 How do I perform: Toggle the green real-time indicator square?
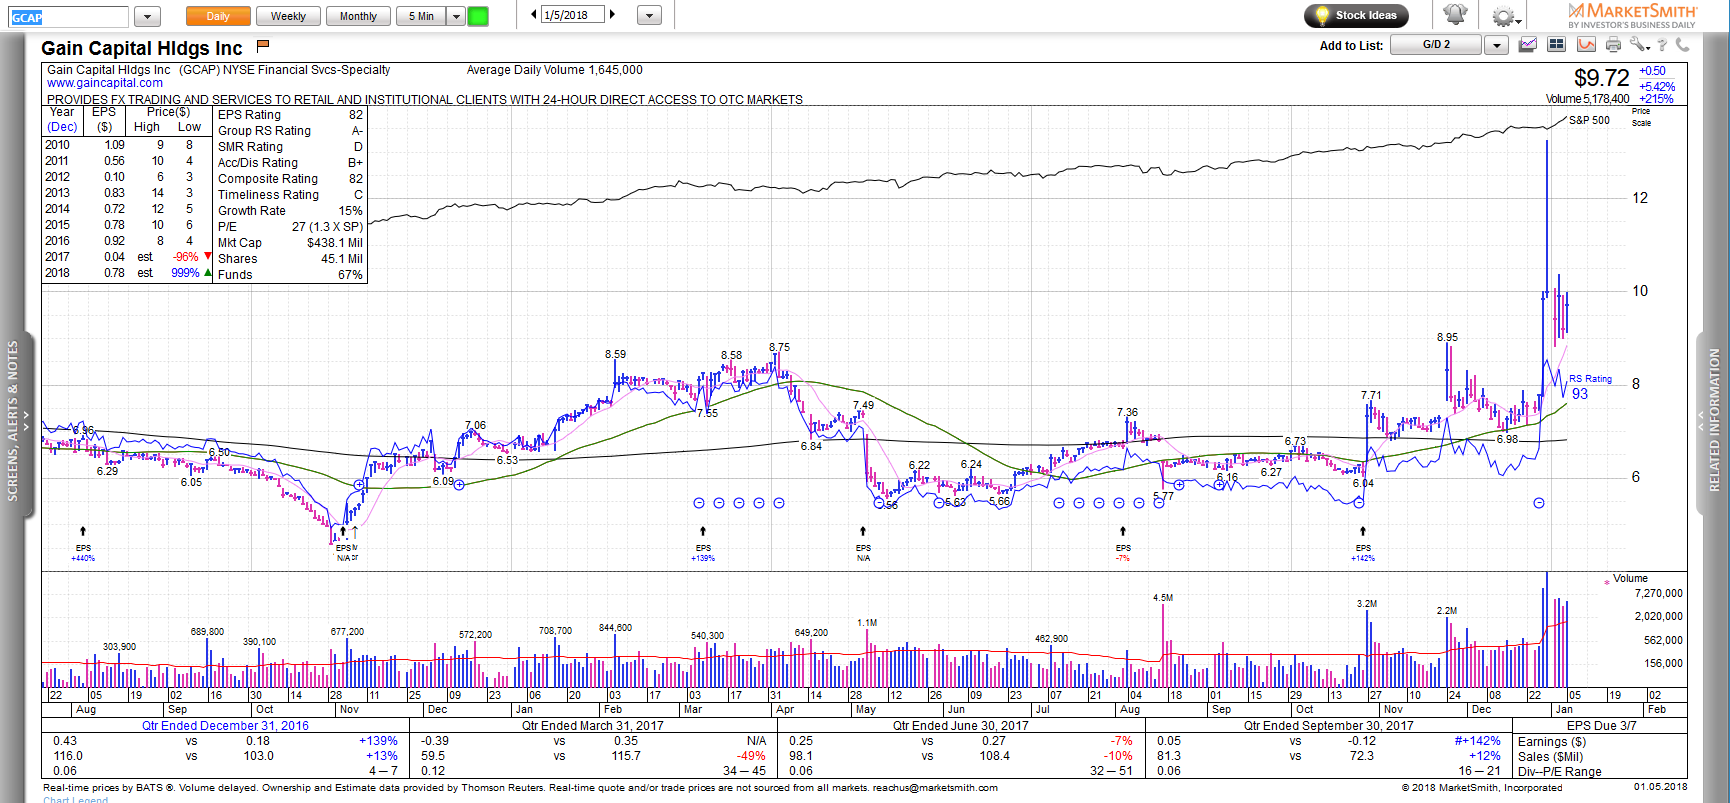(478, 16)
